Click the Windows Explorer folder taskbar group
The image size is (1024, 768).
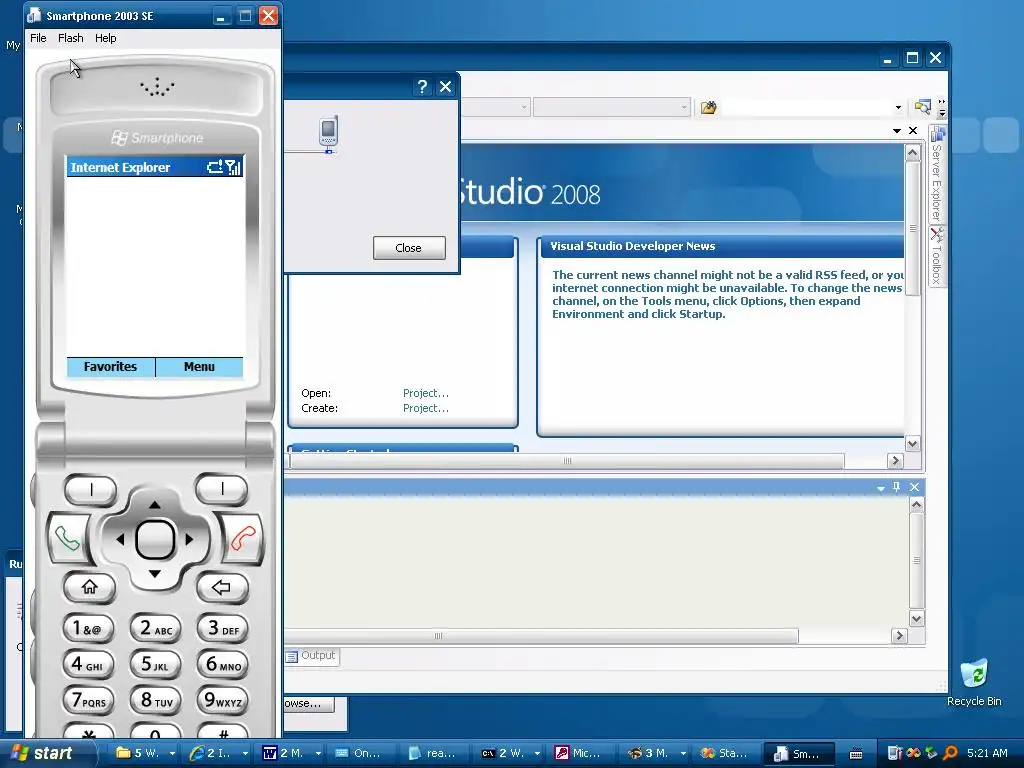pyautogui.click(x=145, y=753)
